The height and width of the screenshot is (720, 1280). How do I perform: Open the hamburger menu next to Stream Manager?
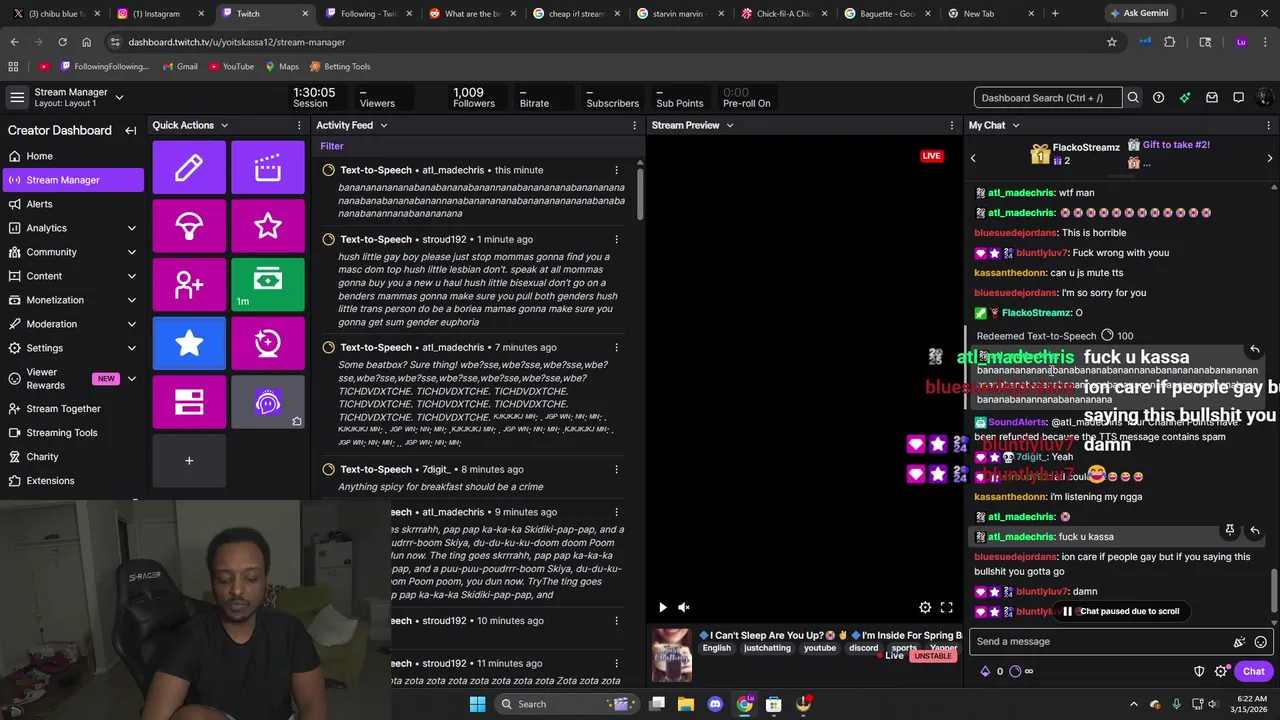click(x=17, y=97)
